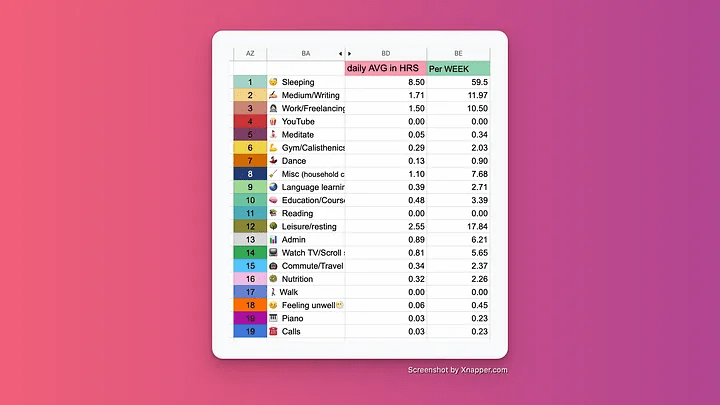The image size is (720, 405).
Task: Click the red color cell numbered 4
Action: coord(249,121)
